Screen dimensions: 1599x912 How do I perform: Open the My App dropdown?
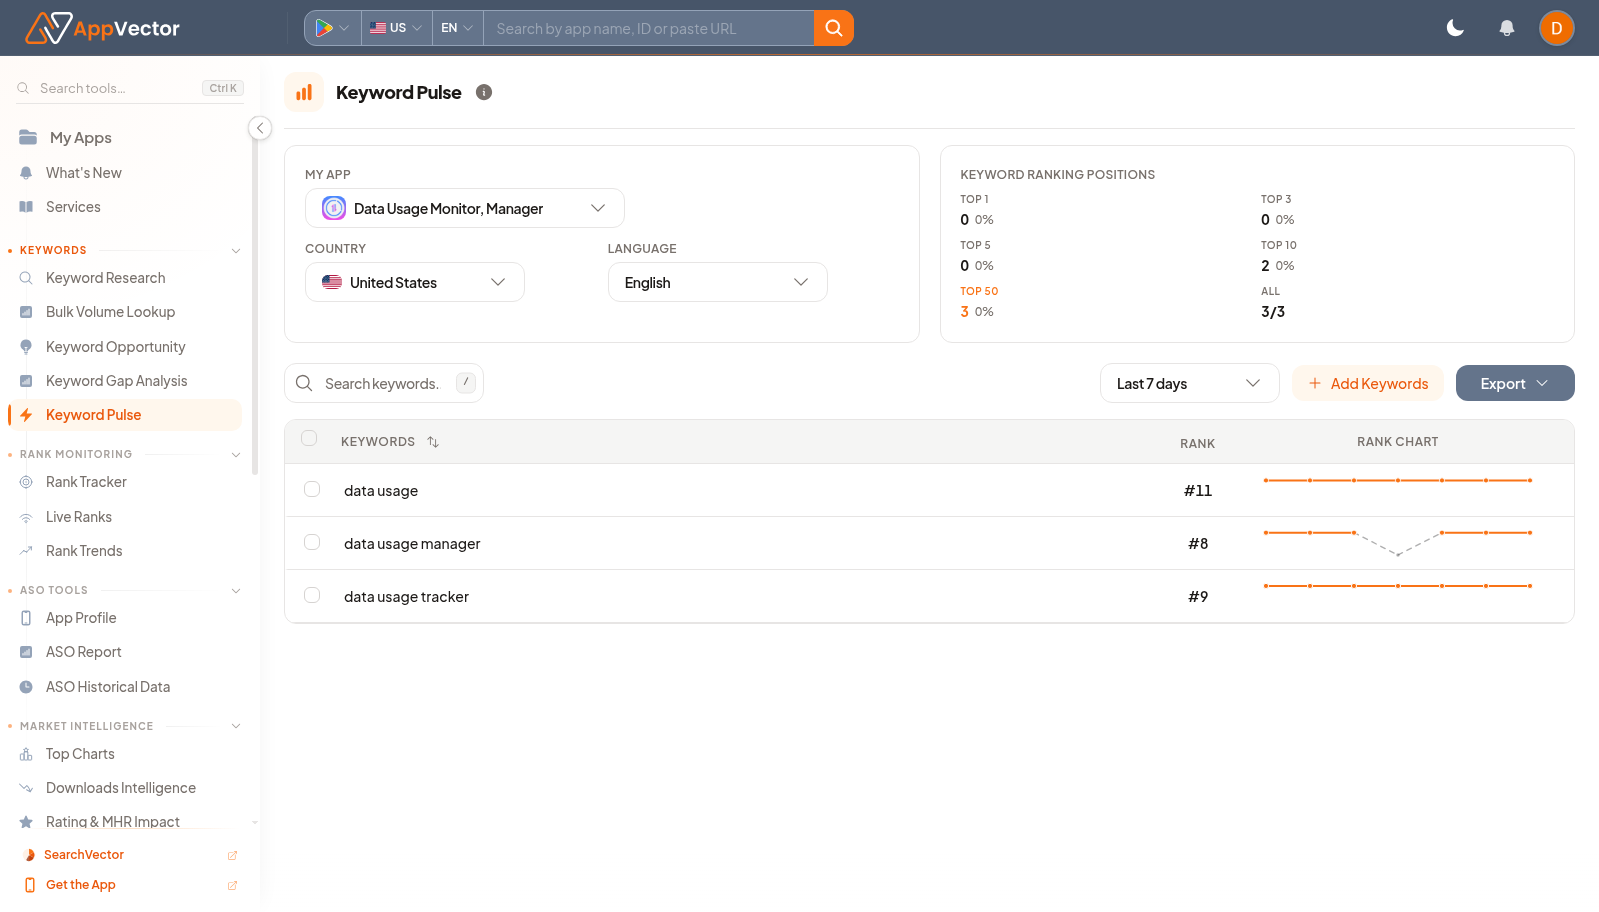click(x=465, y=208)
